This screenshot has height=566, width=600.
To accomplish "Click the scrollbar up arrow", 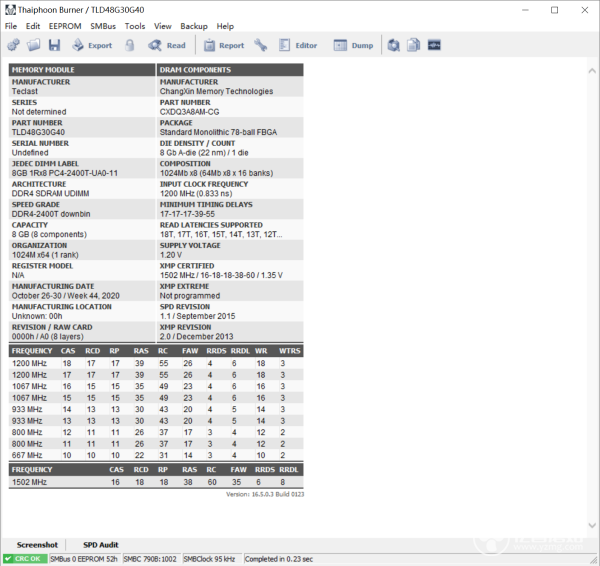I will (592, 70).
